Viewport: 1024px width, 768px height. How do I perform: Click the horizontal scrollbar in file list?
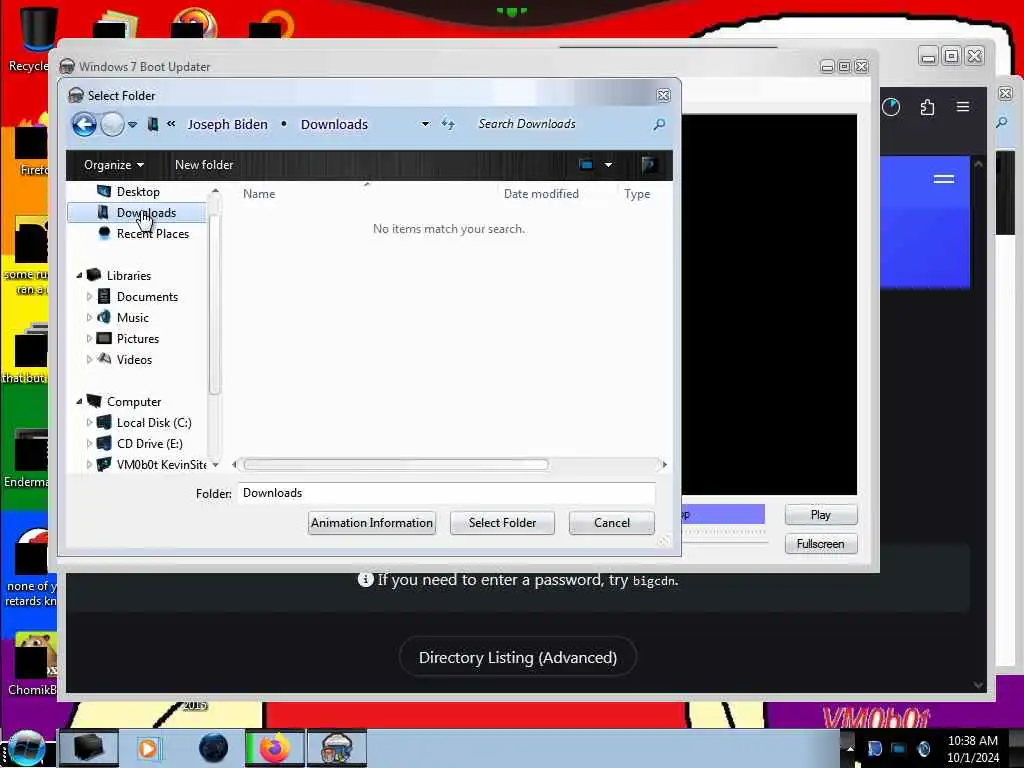tap(396, 464)
